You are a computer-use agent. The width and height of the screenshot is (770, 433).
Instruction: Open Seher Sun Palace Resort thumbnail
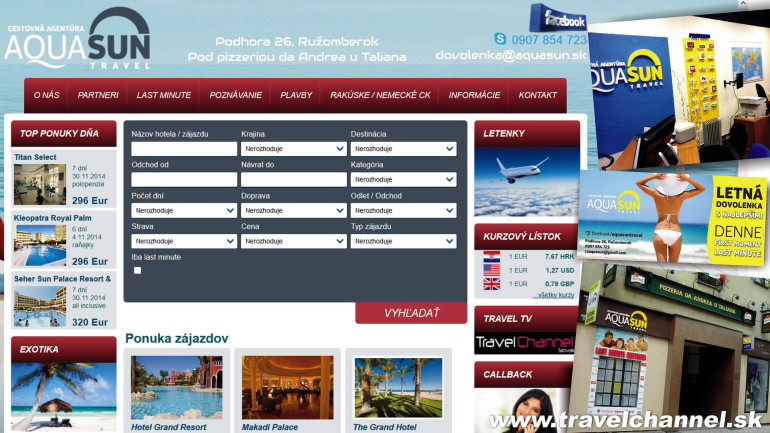tap(40, 306)
